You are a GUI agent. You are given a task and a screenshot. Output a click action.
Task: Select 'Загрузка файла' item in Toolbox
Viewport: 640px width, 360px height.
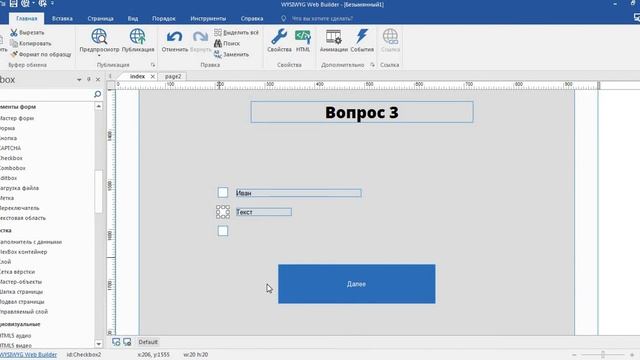[x=20, y=188]
